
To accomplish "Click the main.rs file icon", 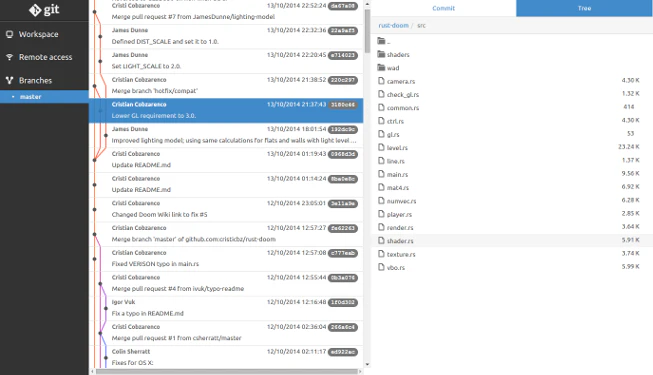I will click(381, 174).
